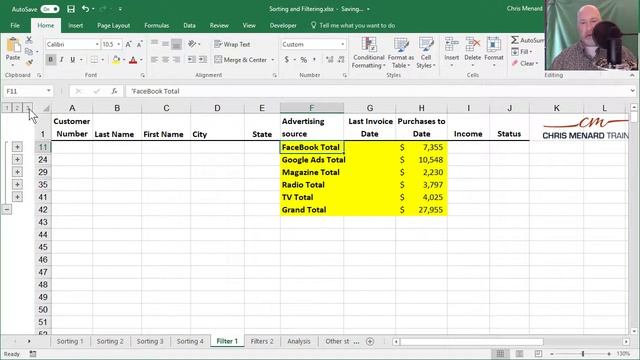Viewport: 640px width, 360px height.
Task: Click the Save icon in title bar
Action: [x=71, y=9]
